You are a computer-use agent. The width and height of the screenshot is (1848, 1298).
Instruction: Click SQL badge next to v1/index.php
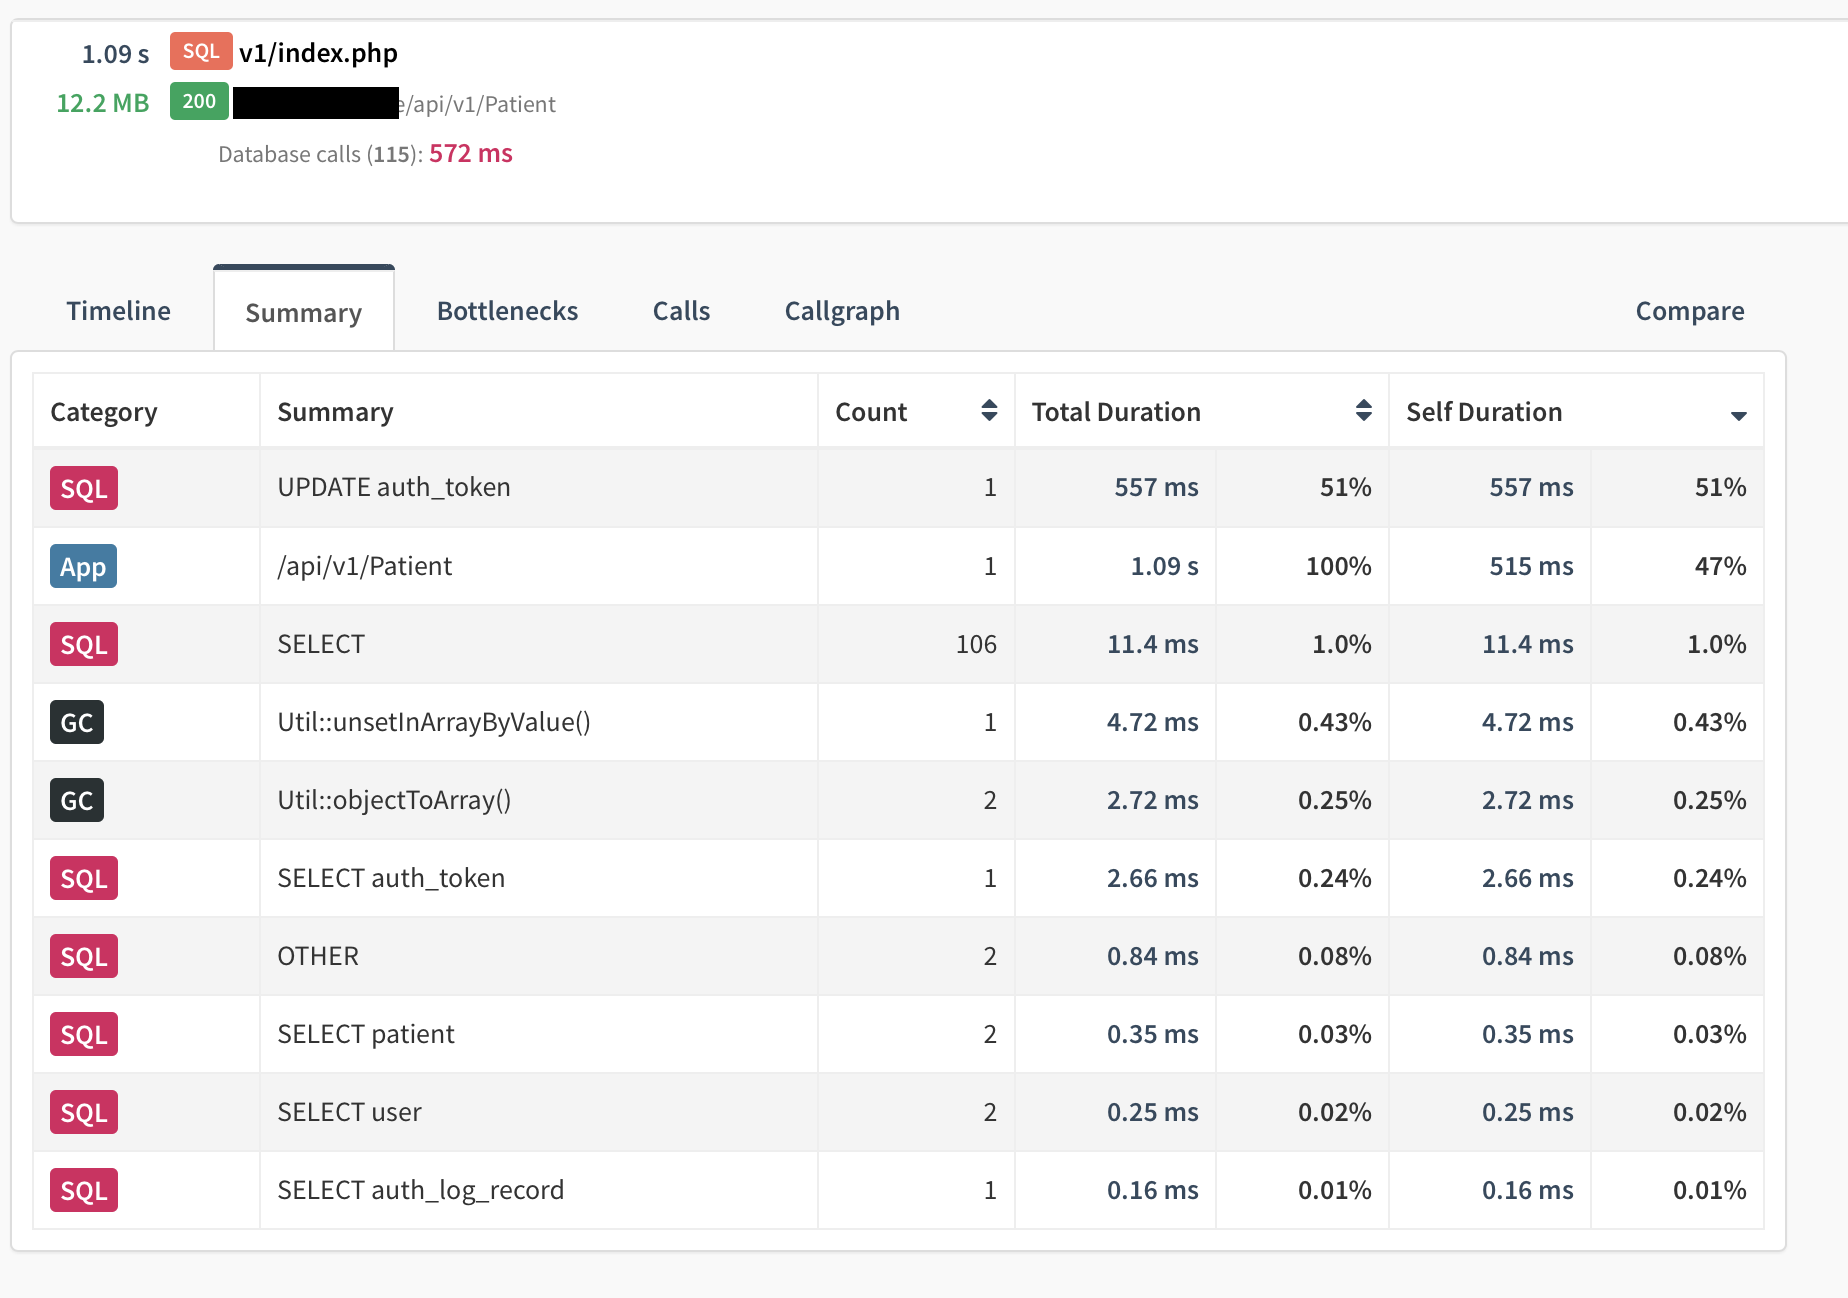click(200, 52)
